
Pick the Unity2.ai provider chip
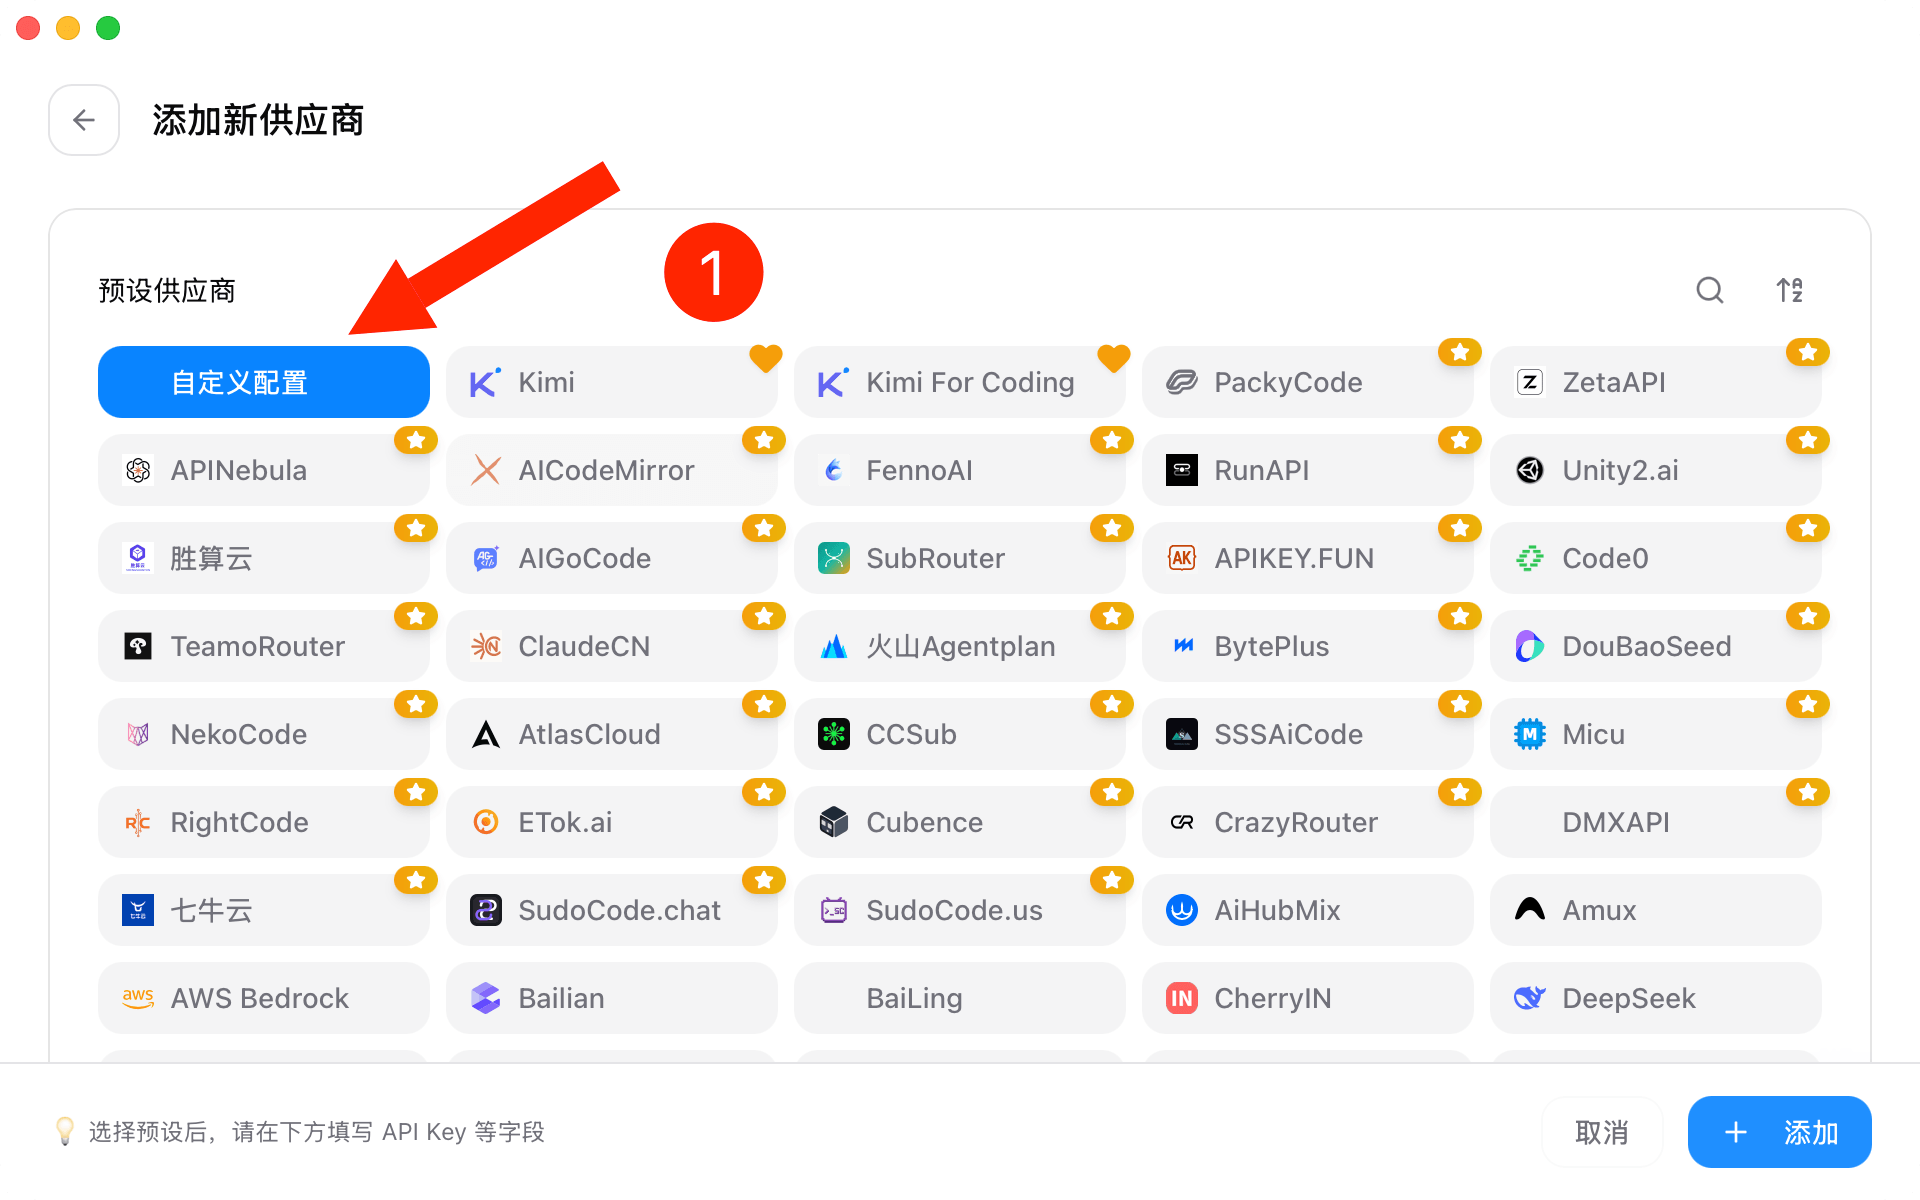tap(1655, 470)
